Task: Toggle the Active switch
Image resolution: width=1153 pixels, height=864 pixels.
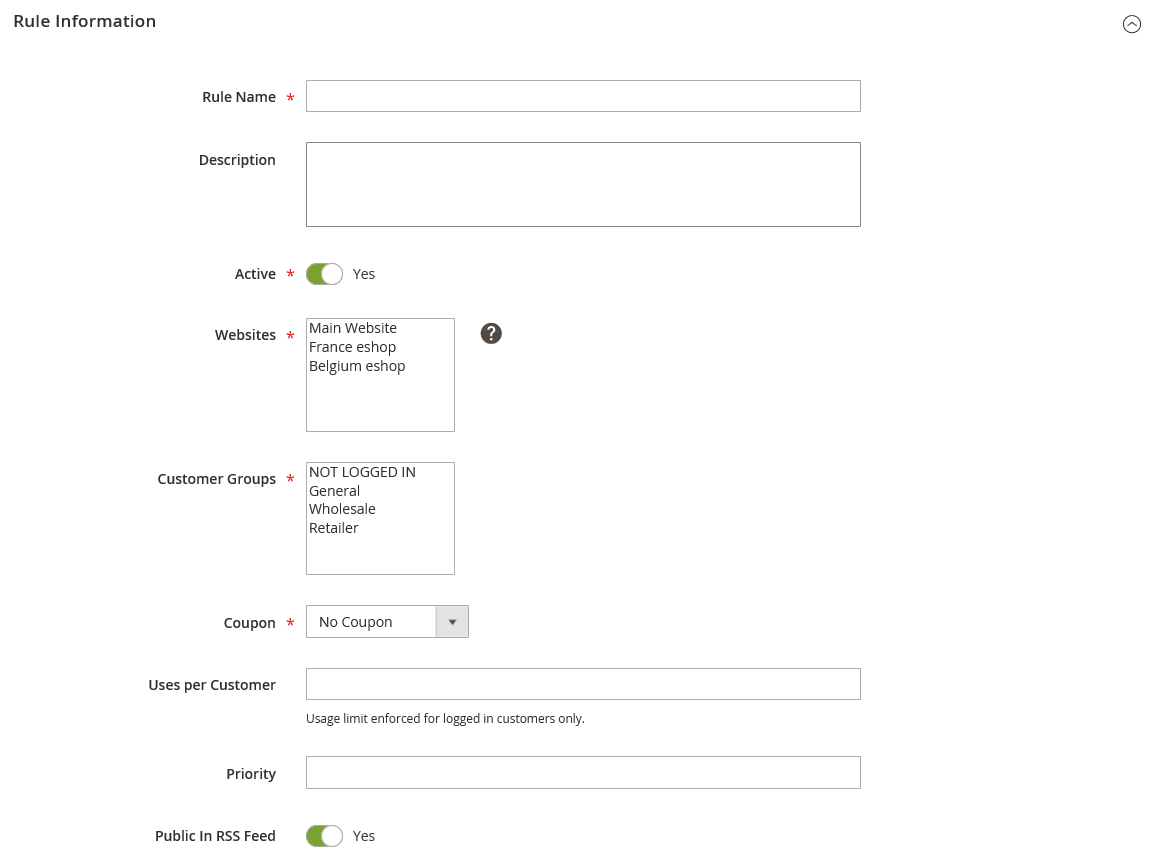Action: tap(324, 274)
